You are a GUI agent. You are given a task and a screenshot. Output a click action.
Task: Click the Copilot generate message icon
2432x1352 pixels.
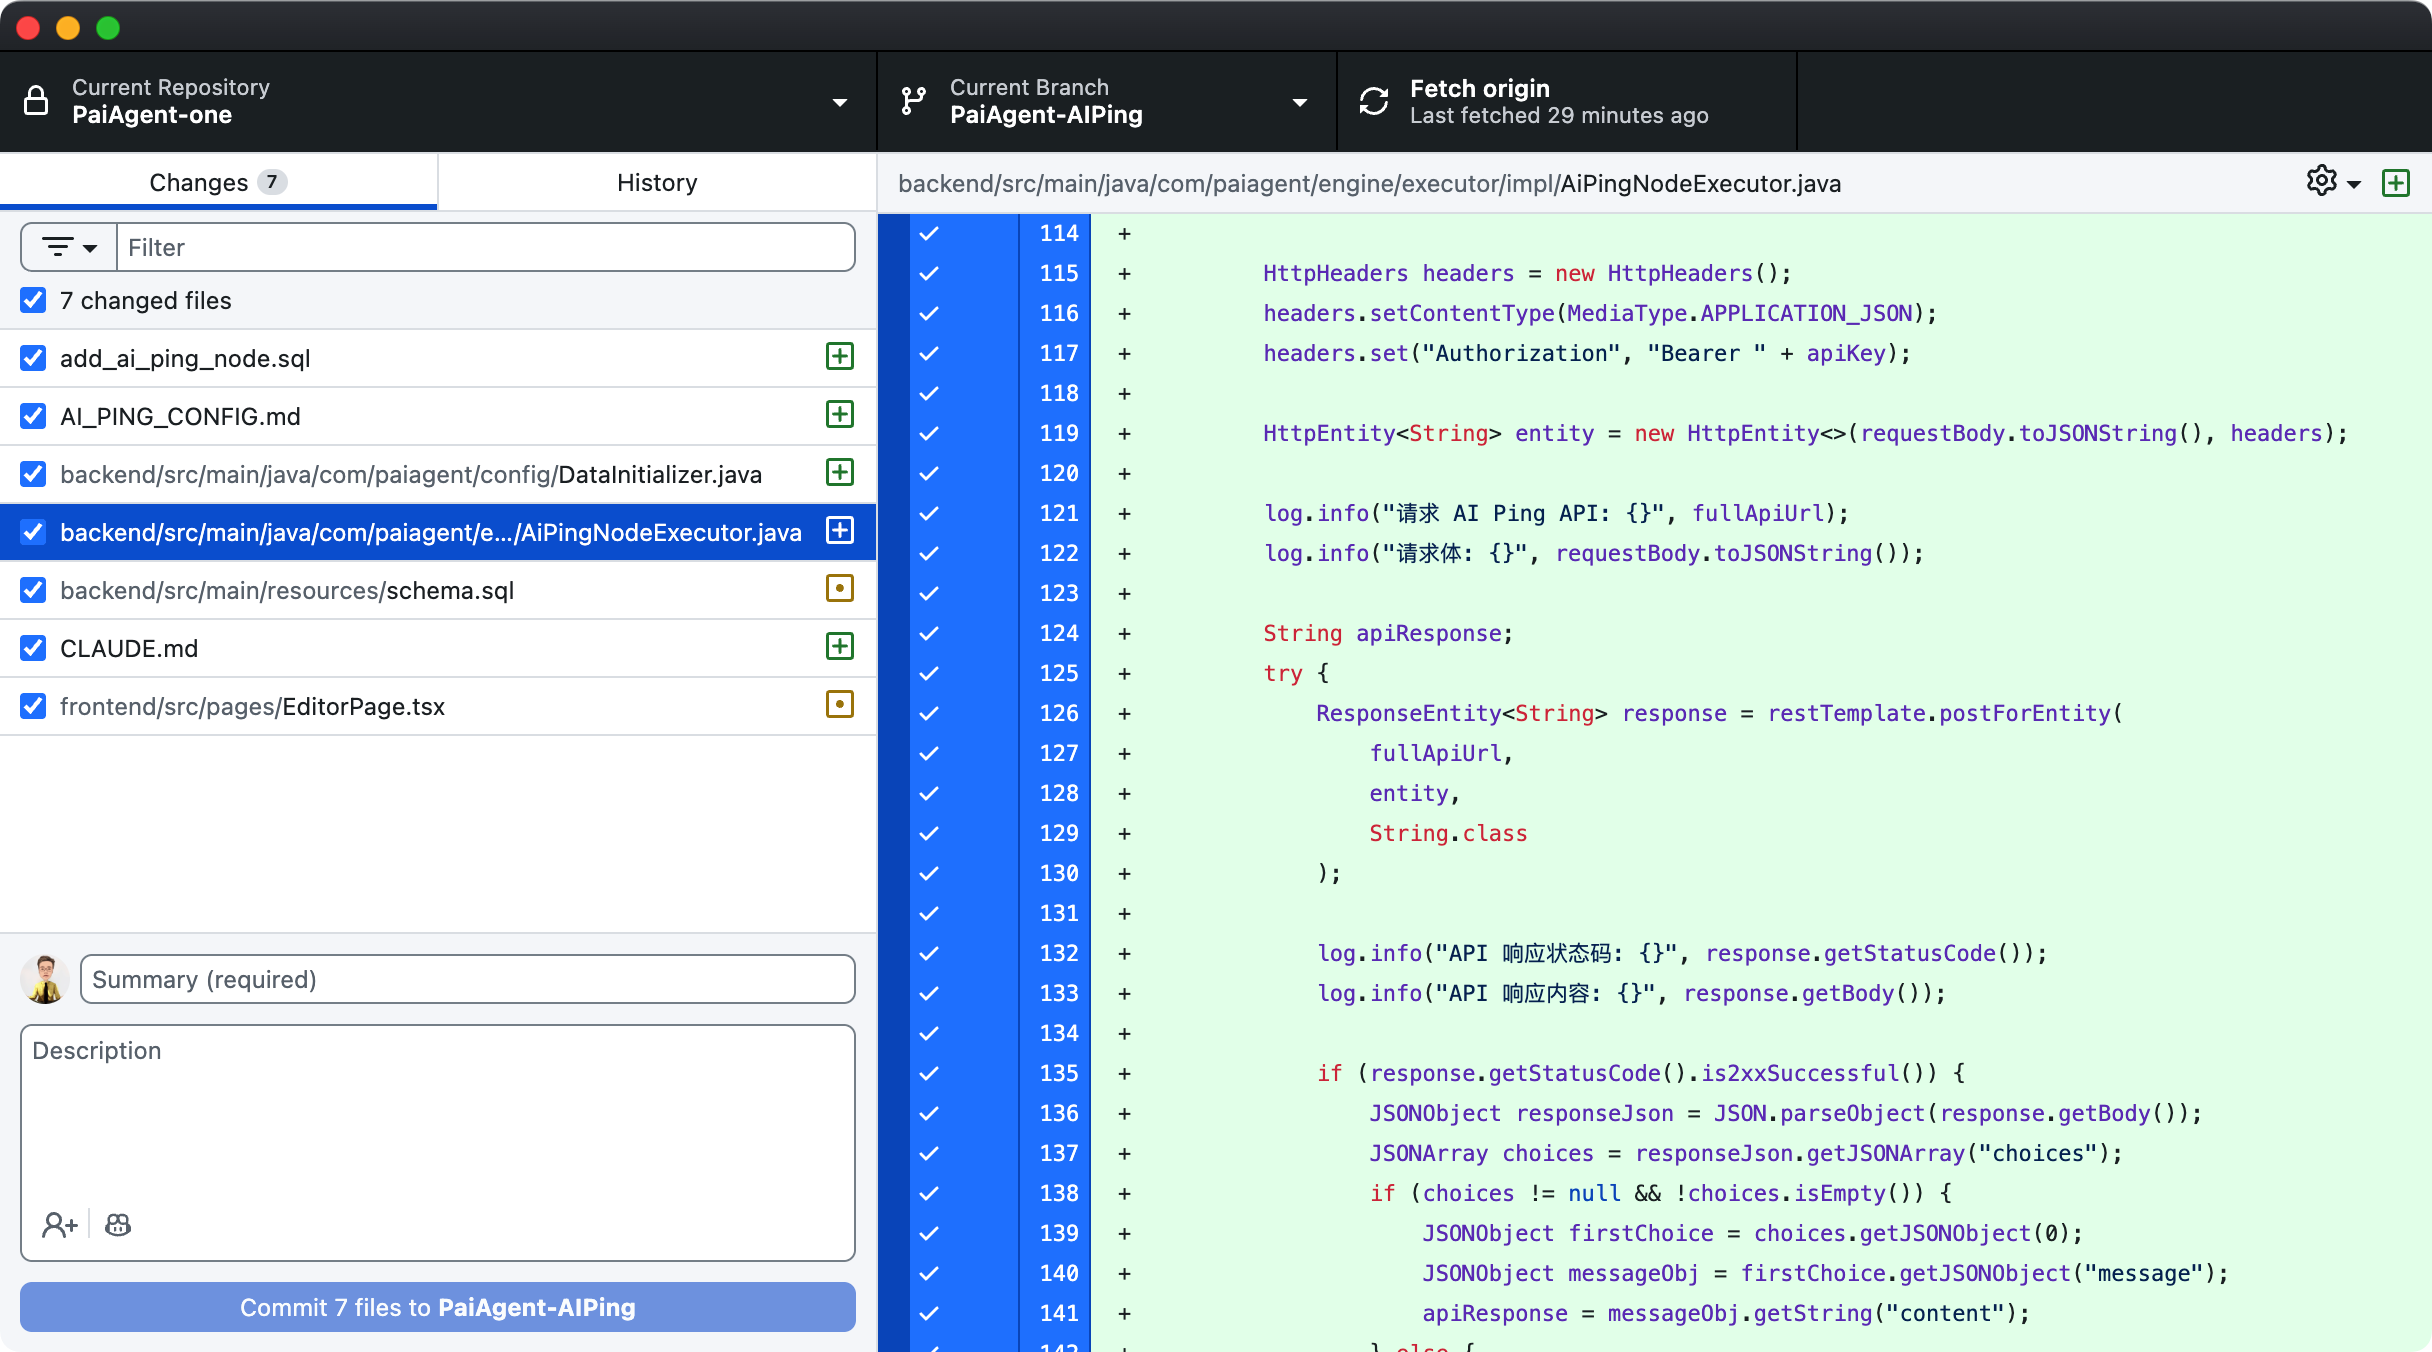point(118,1224)
